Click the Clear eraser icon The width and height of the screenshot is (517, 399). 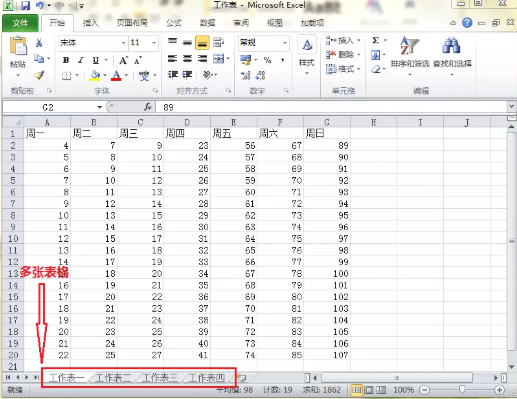(x=376, y=69)
